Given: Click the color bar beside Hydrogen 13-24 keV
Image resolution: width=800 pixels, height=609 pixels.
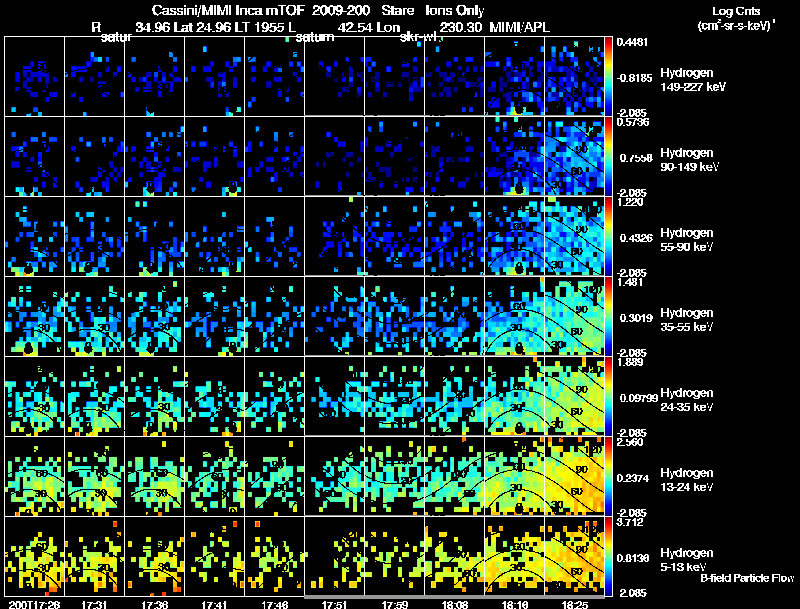Looking at the screenshot, I should click(x=608, y=477).
